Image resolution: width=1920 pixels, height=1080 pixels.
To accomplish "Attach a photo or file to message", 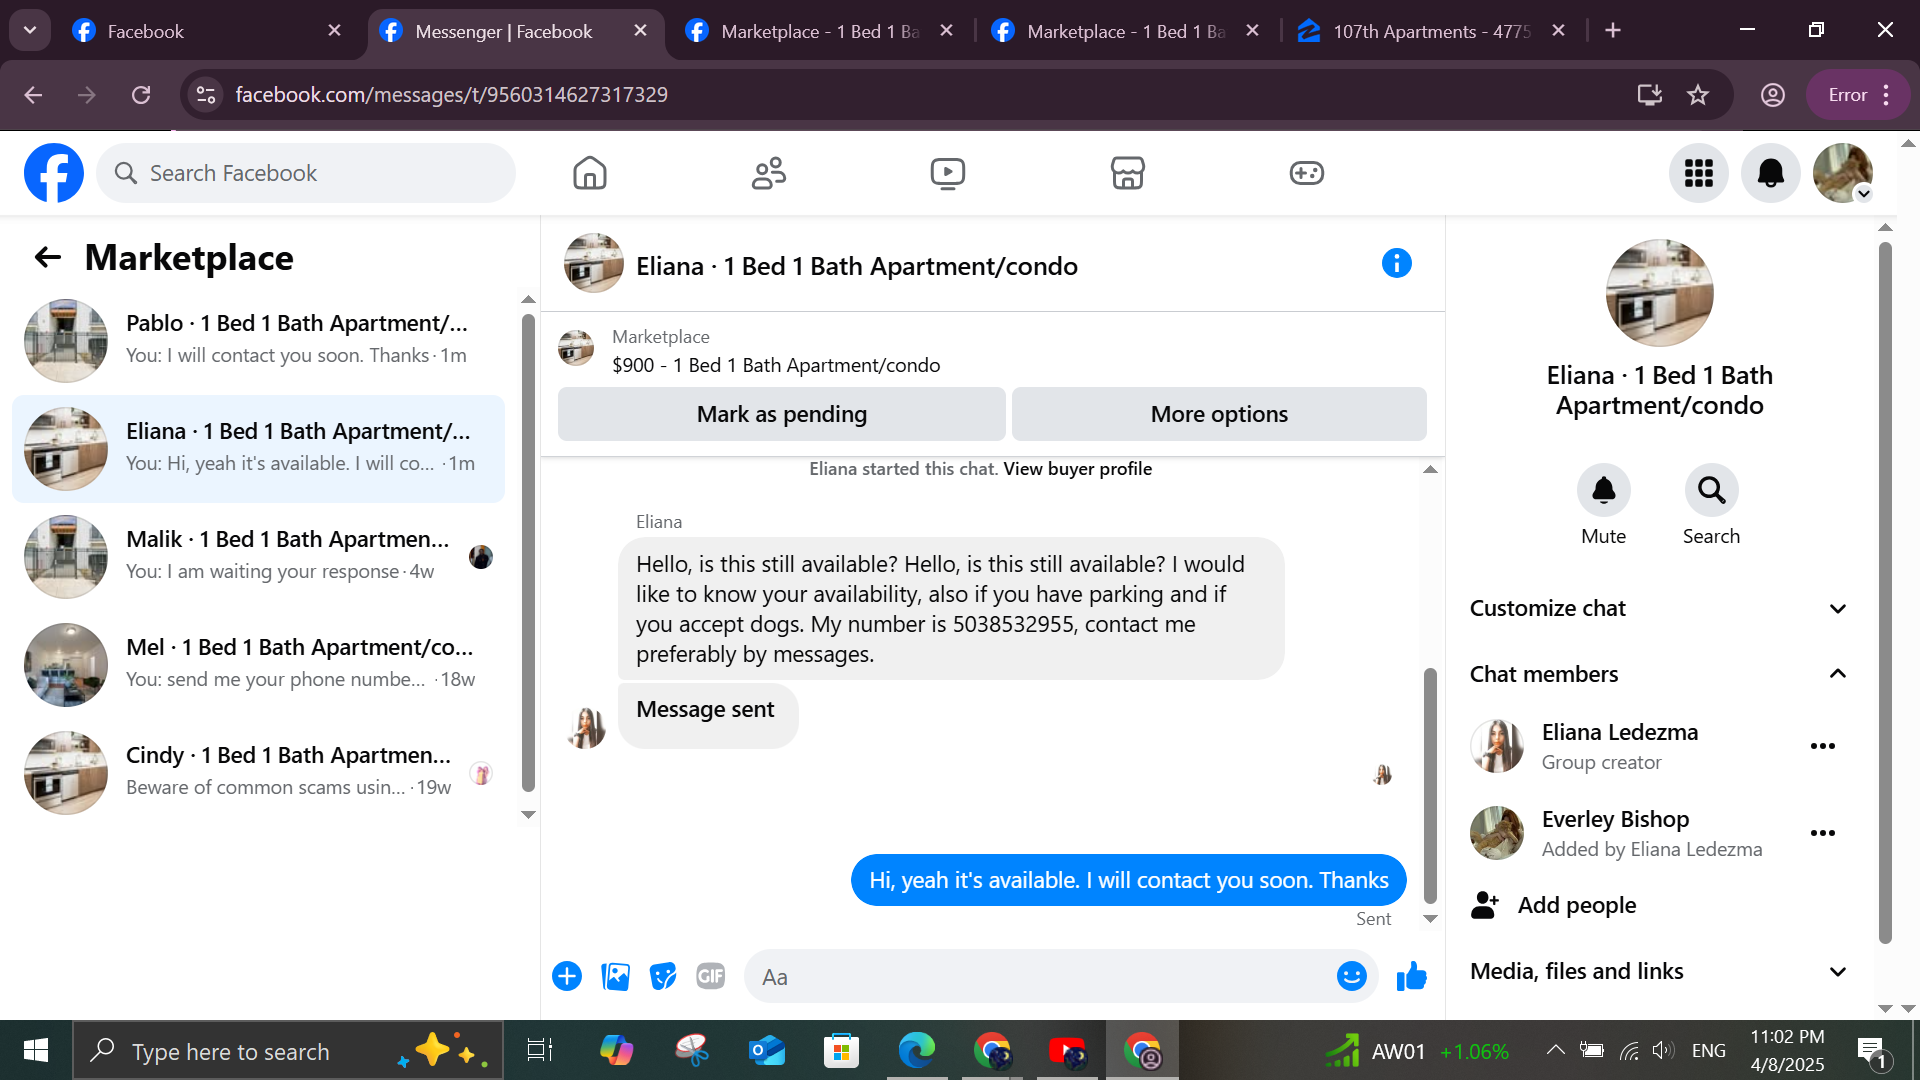I will pyautogui.click(x=615, y=976).
